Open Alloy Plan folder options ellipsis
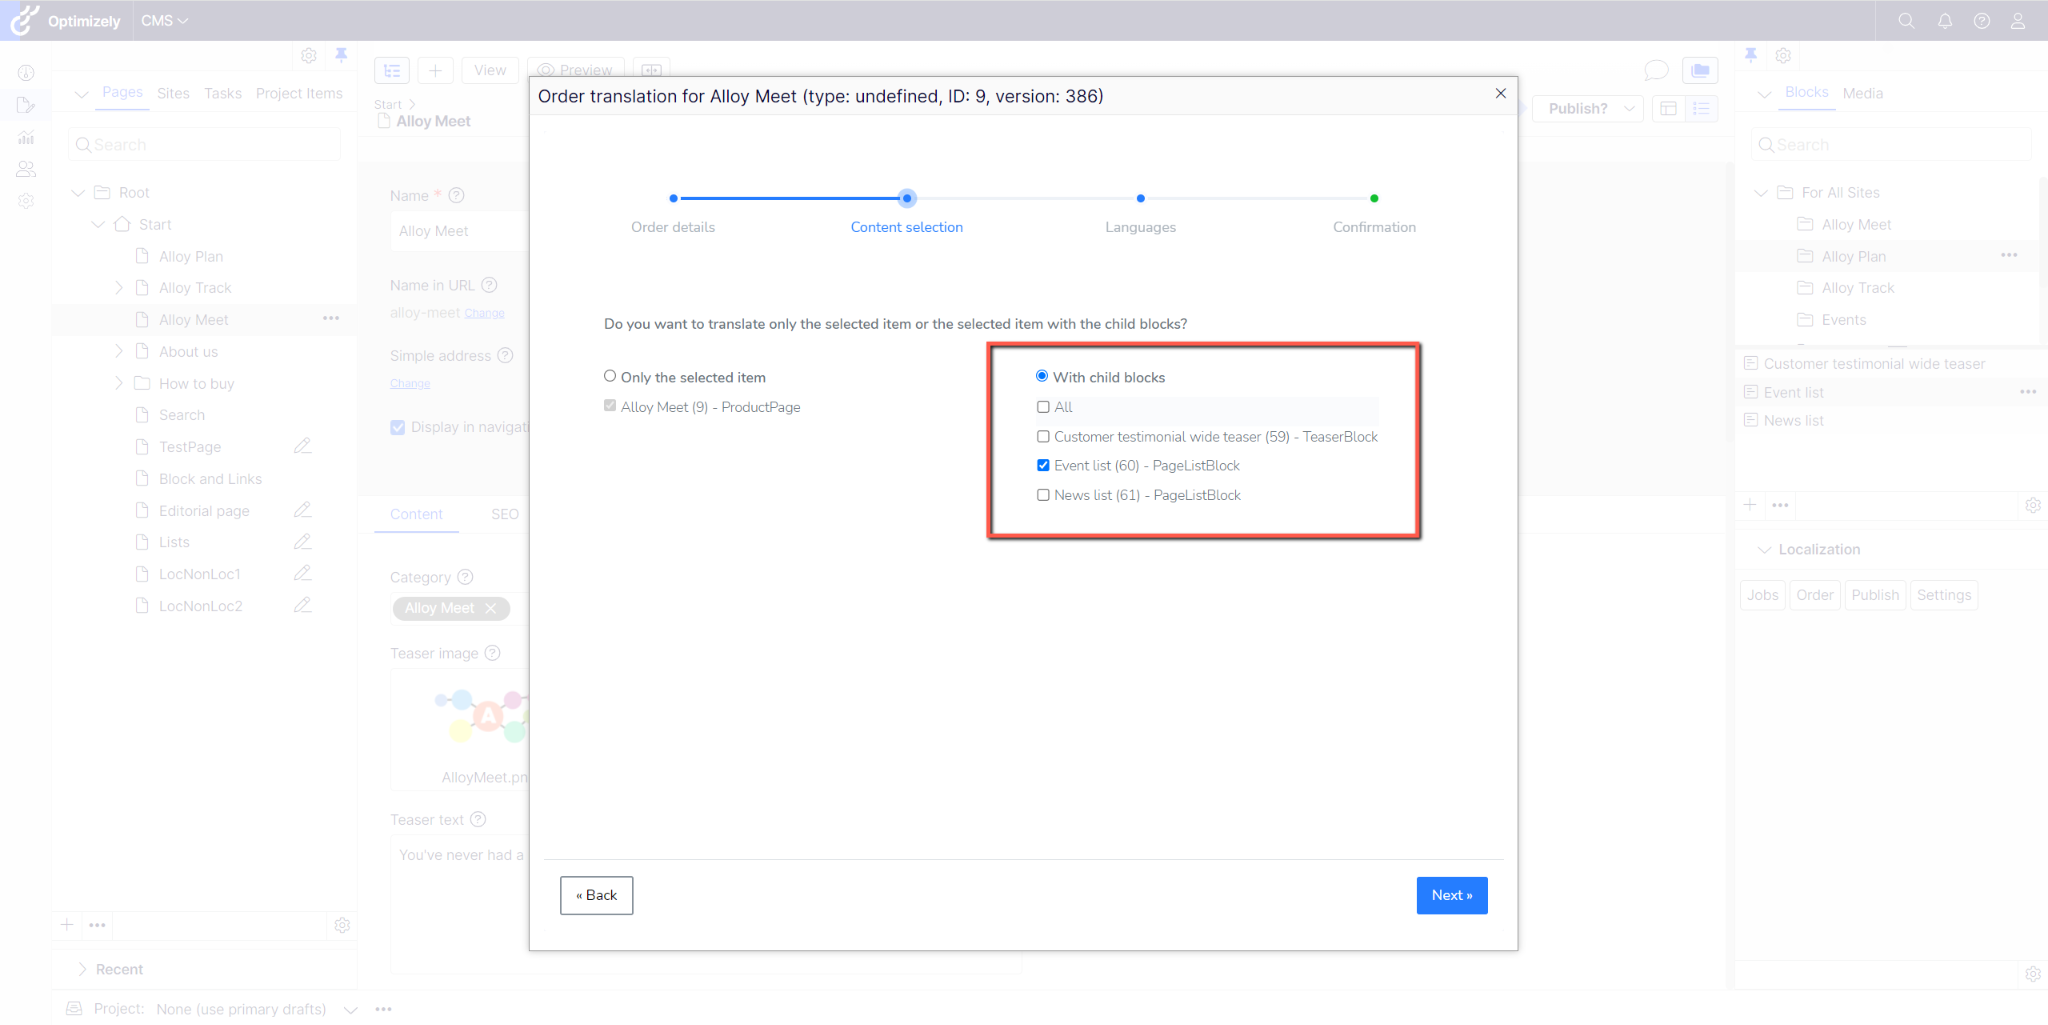Viewport: 2048px width, 1025px height. tap(2009, 256)
